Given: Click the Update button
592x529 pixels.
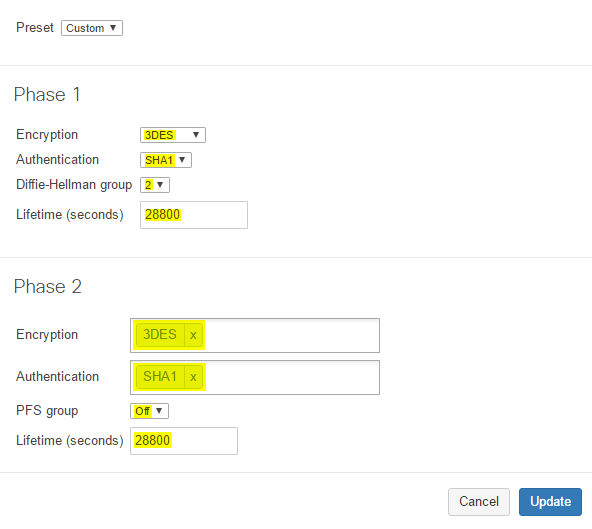Looking at the screenshot, I should click(550, 501).
